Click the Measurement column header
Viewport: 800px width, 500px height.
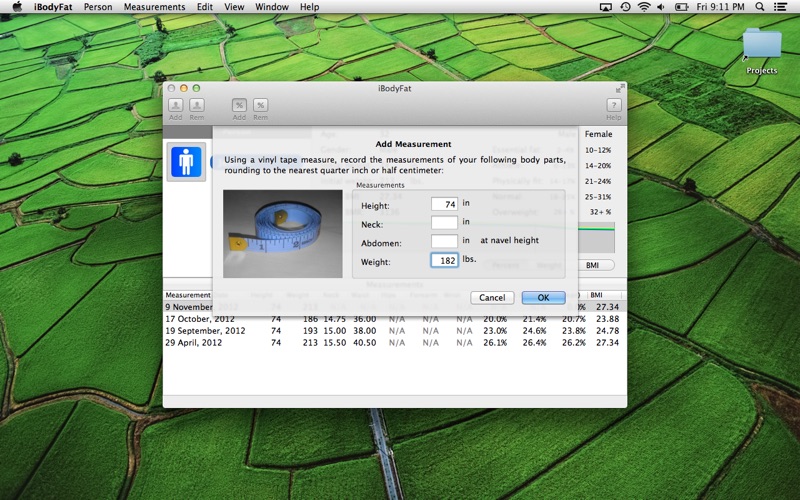[188, 295]
